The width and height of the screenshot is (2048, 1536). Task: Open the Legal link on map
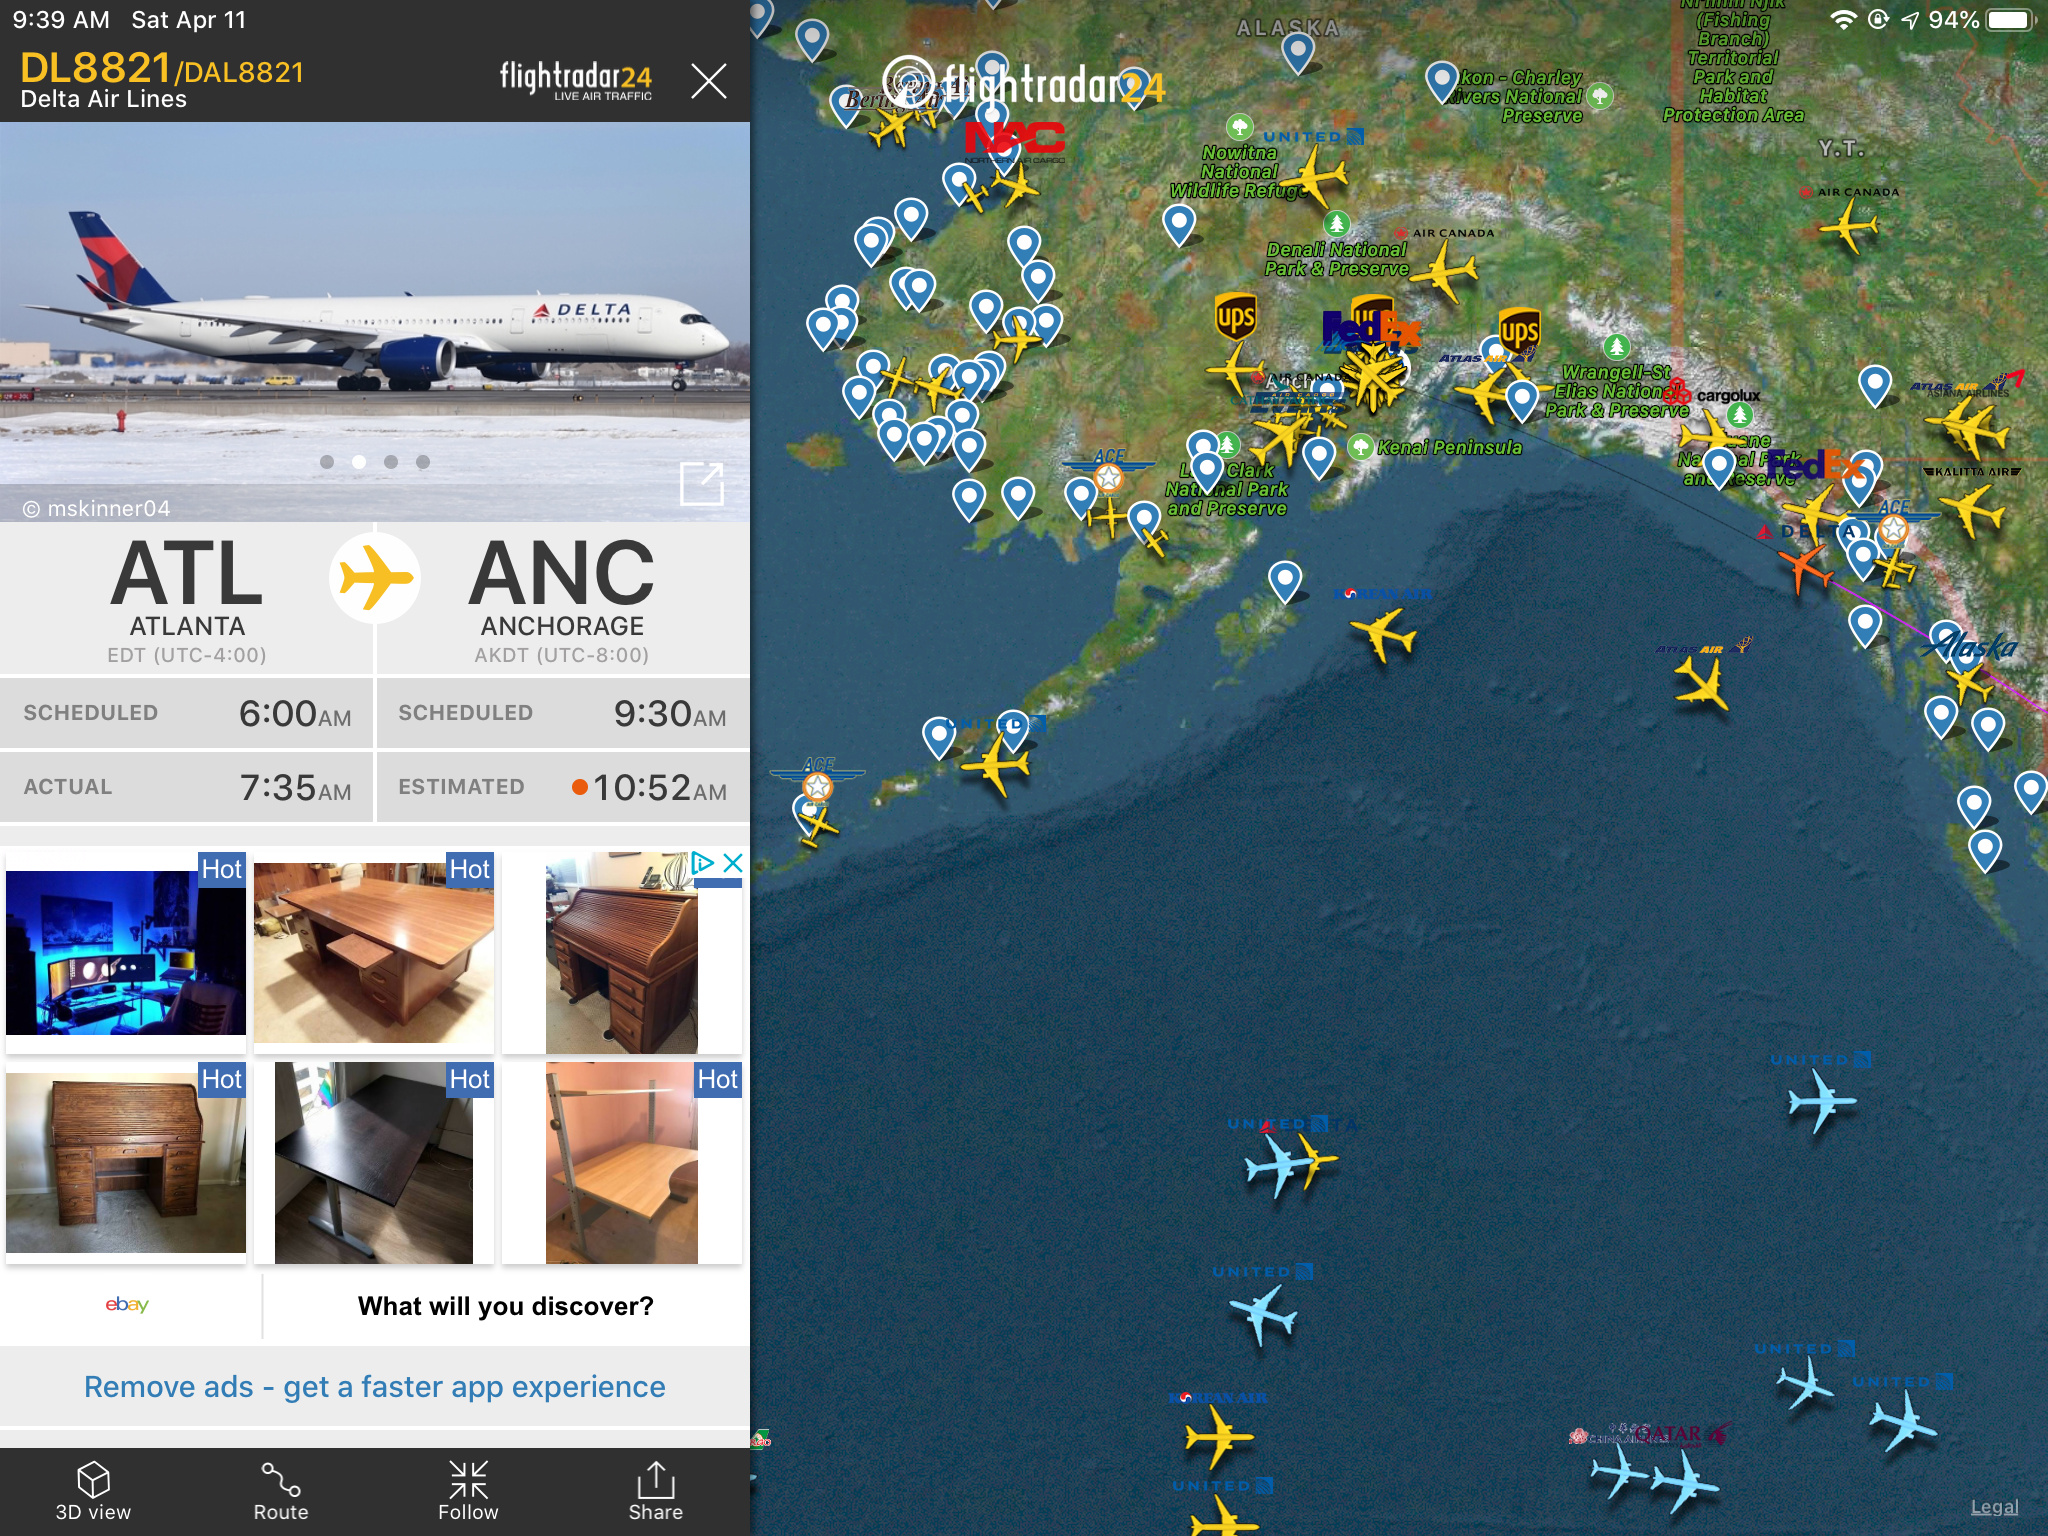click(1994, 1507)
